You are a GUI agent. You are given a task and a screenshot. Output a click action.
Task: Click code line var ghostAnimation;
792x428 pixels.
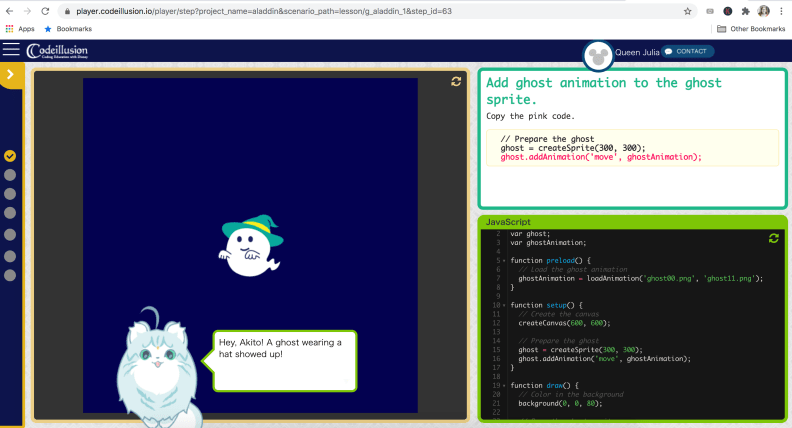tap(548, 243)
